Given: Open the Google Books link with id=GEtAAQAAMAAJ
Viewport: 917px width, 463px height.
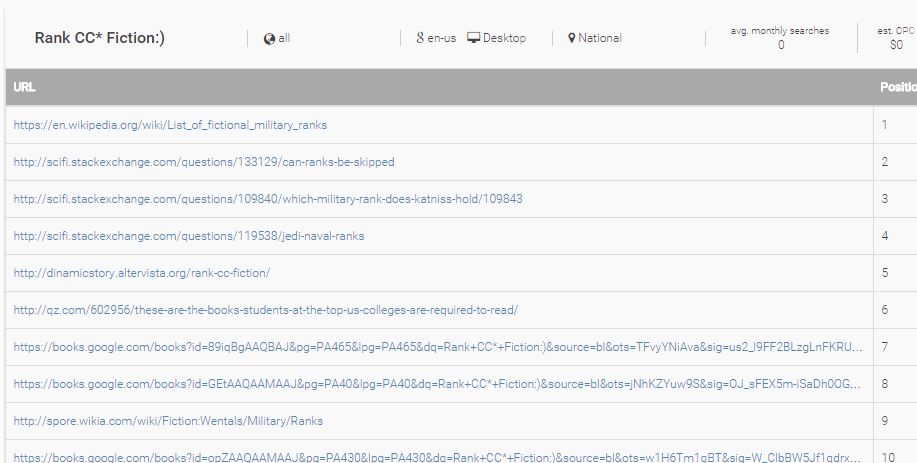Looking at the screenshot, I should [x=437, y=384].
